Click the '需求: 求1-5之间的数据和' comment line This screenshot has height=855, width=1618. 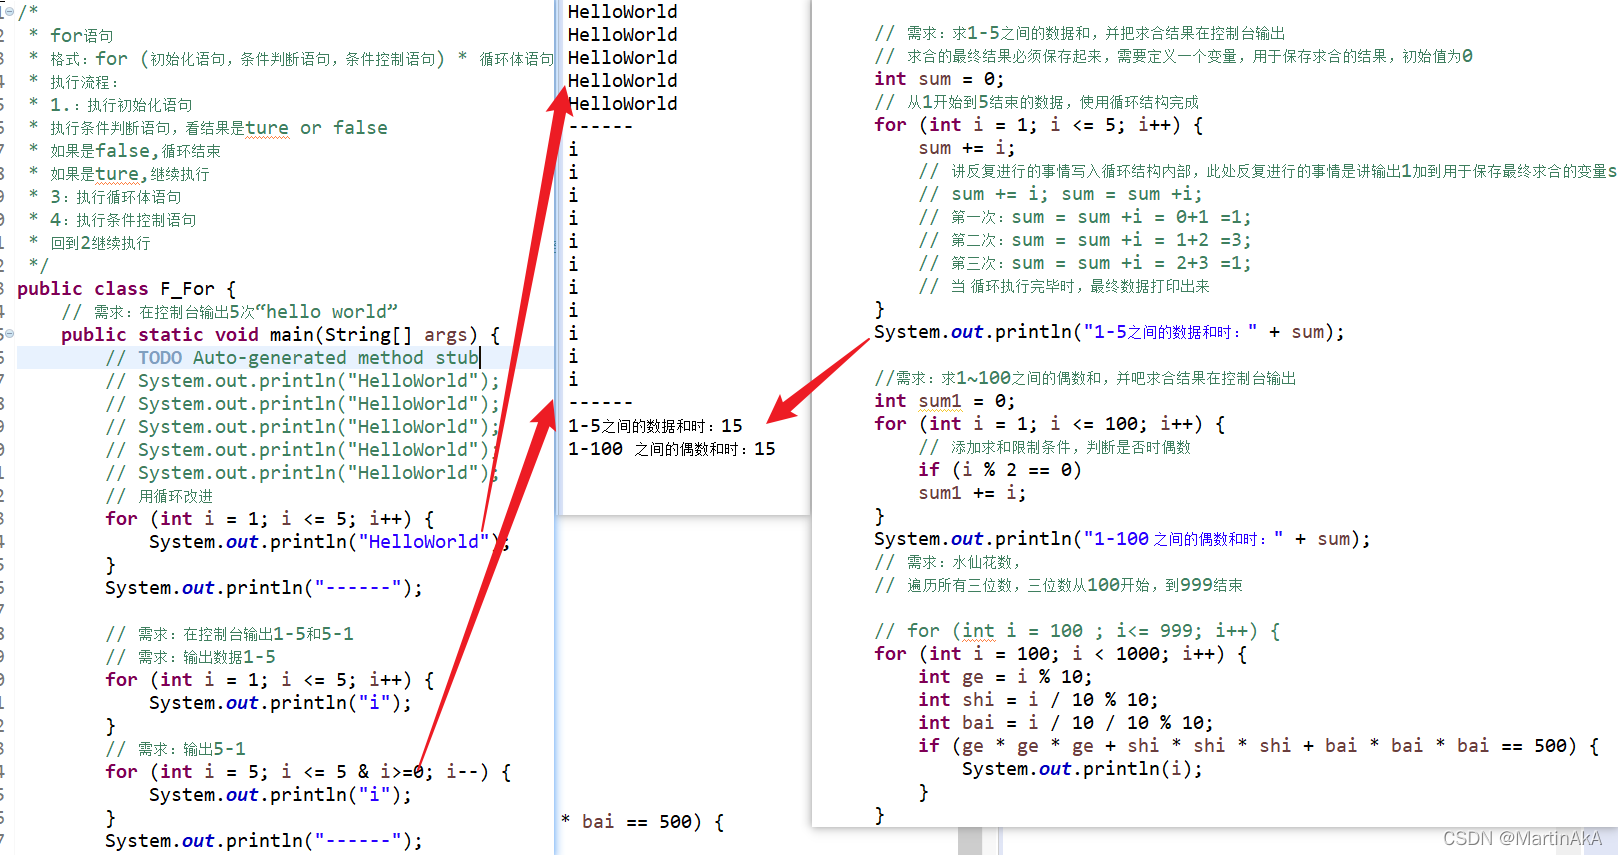click(x=1080, y=33)
